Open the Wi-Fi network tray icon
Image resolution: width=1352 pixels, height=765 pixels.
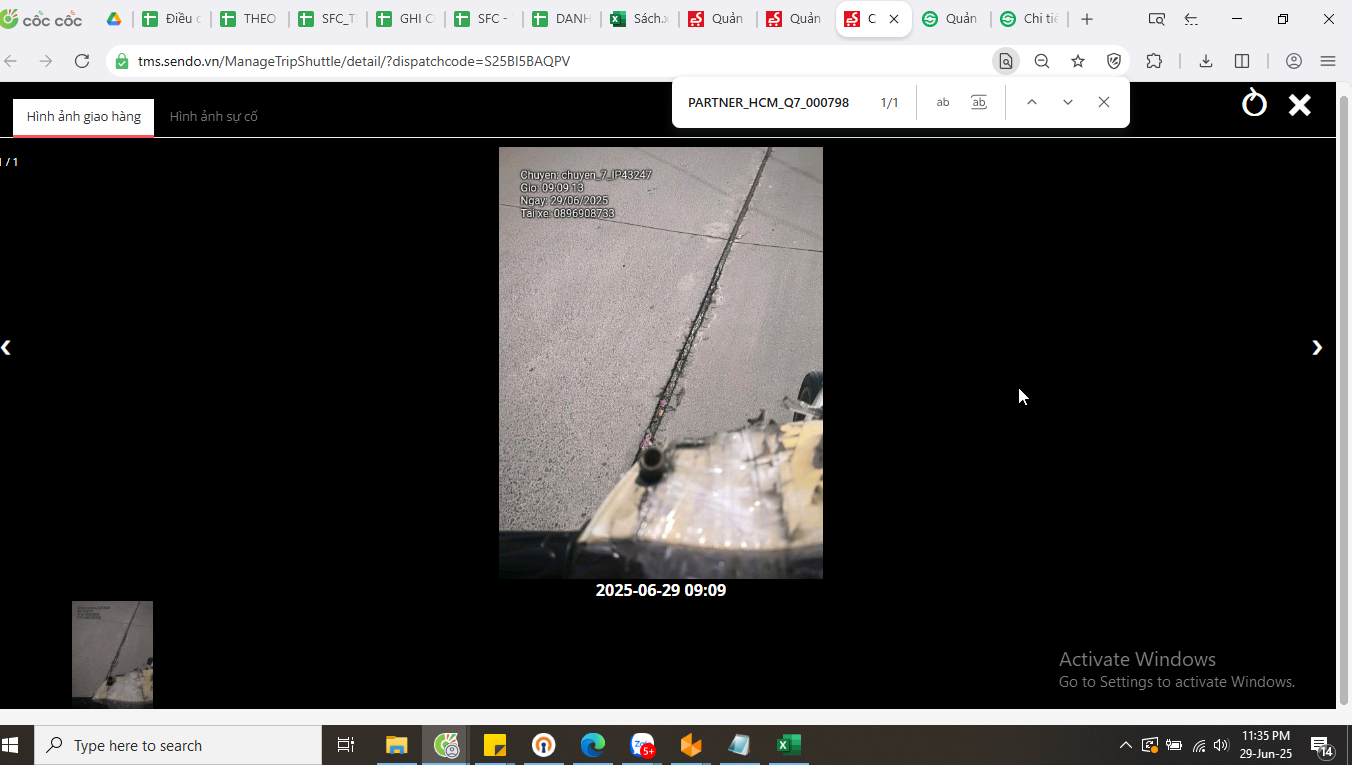click(x=1198, y=745)
